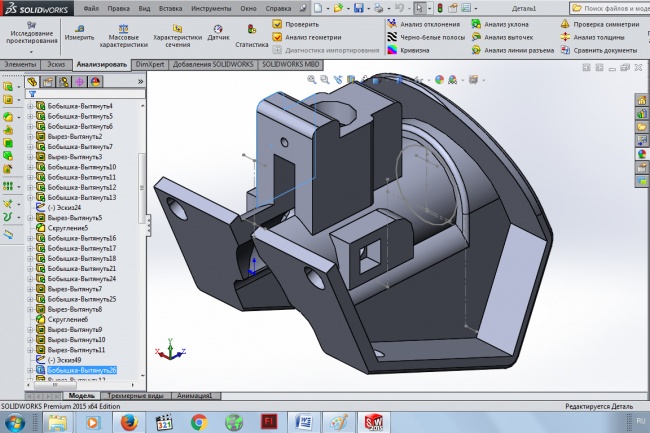Expand Бобышка-Вытянуть4 tree node
The width and height of the screenshot is (650, 433).
30,106
